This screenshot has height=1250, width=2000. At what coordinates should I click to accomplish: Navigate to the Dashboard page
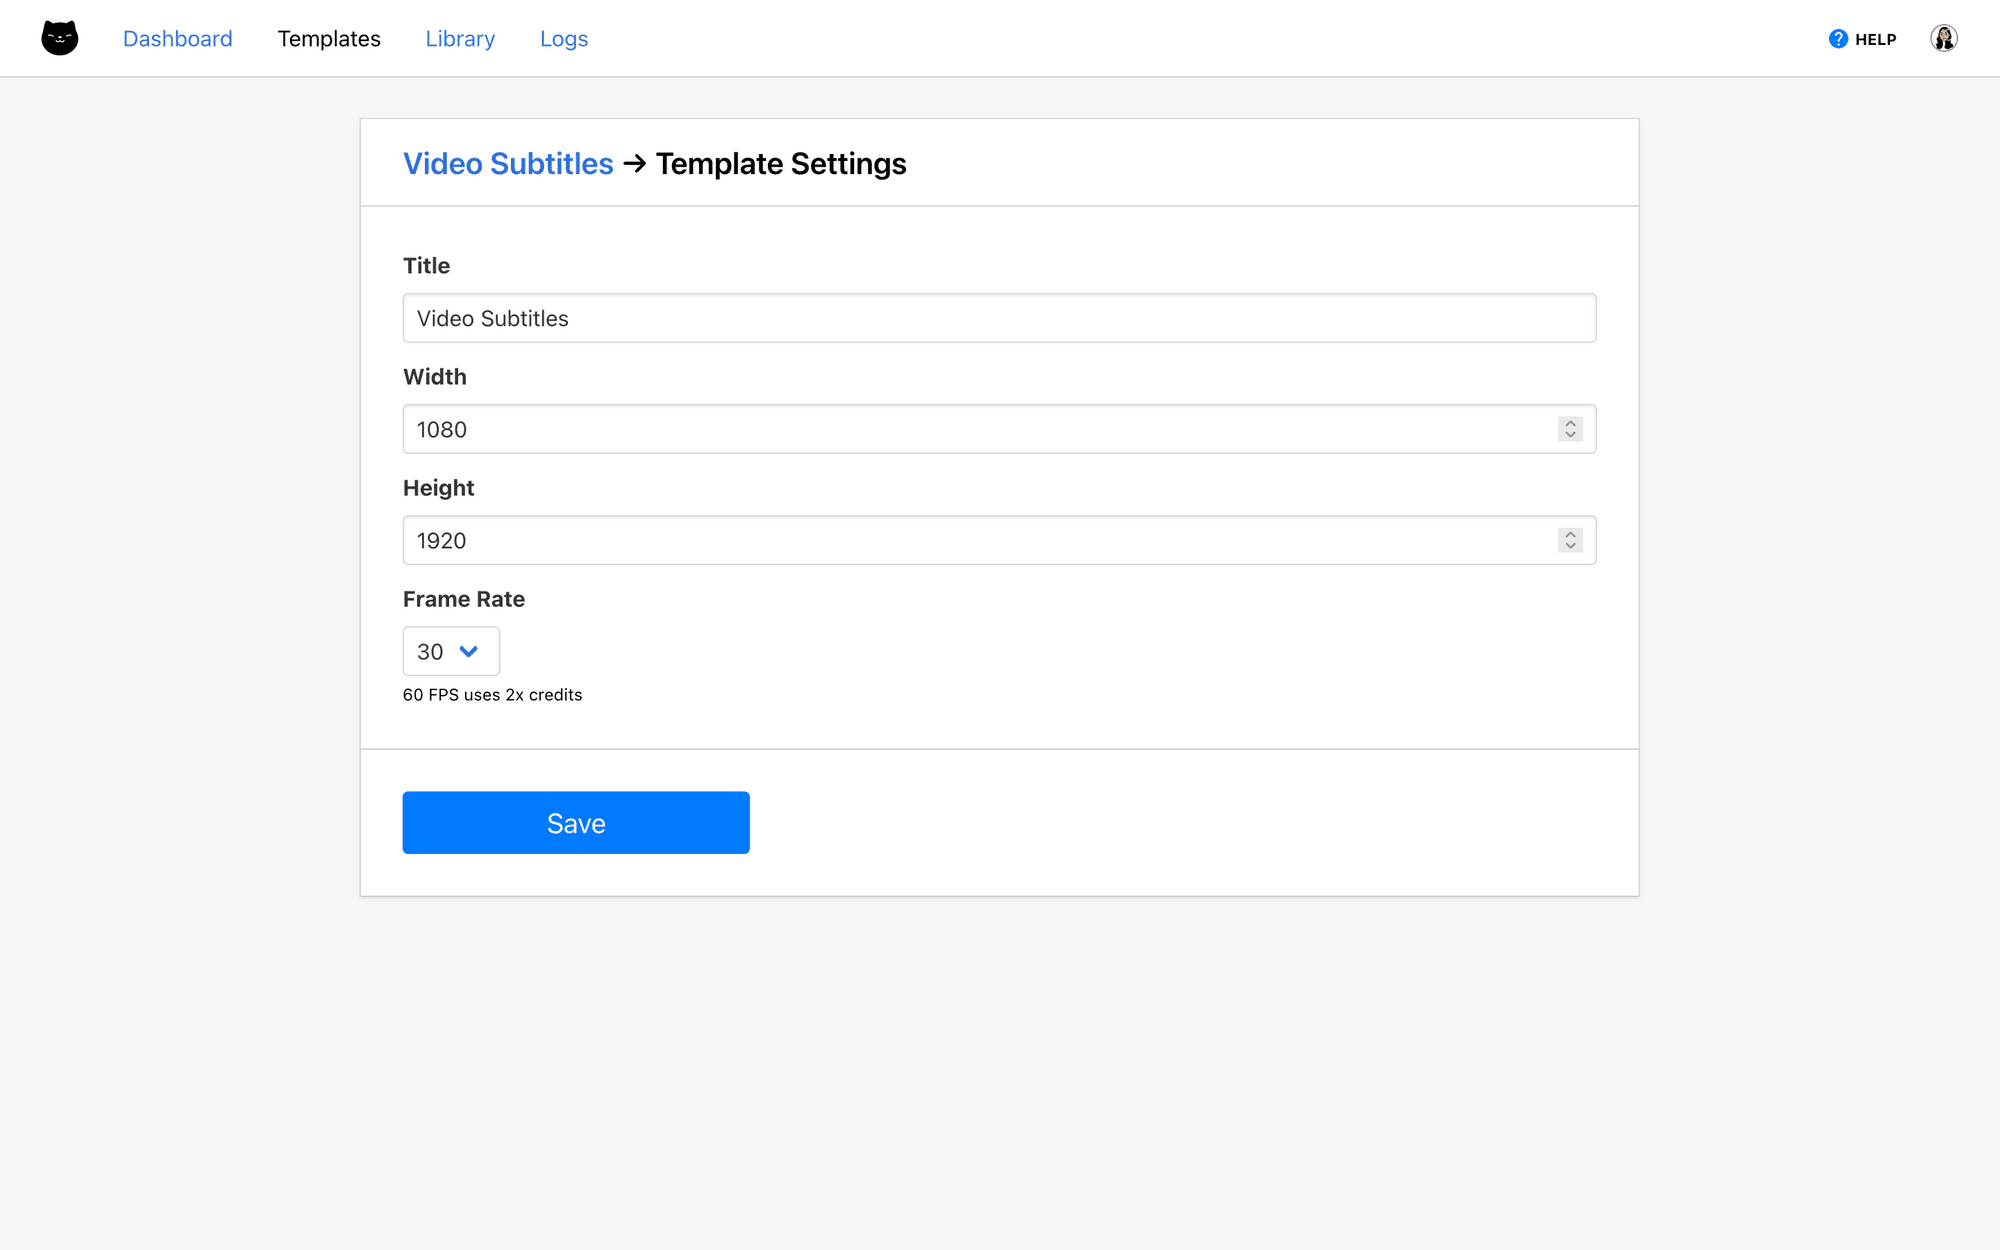point(177,38)
